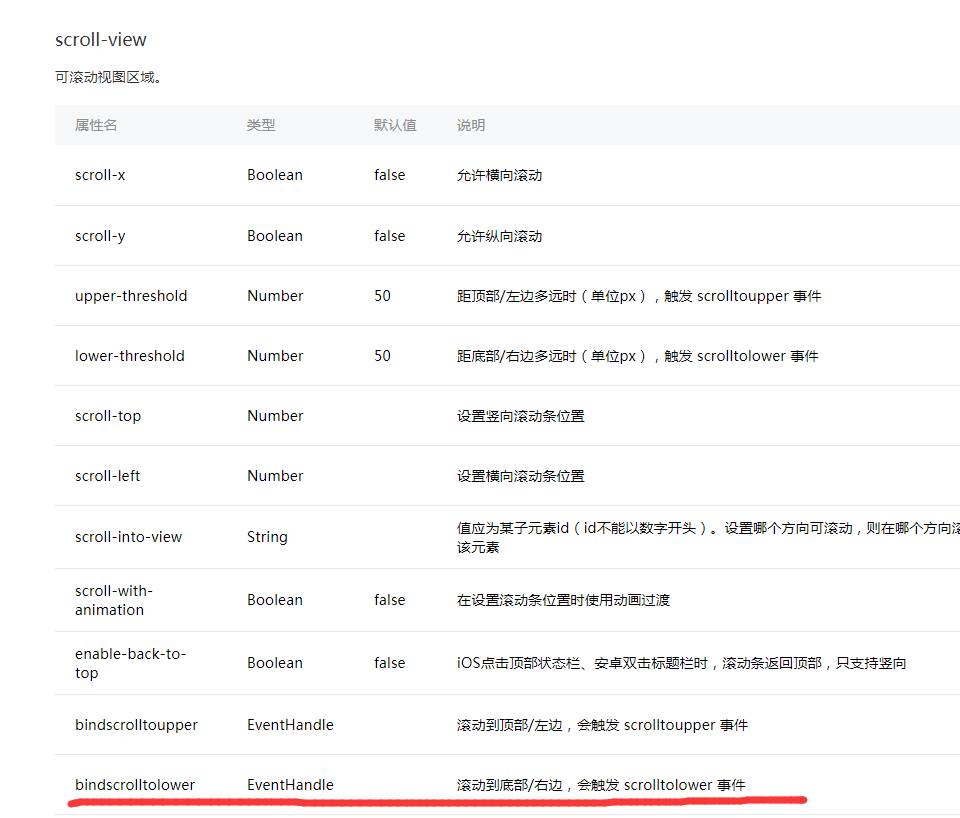This screenshot has width=960, height=818.
Task: Select the scroll-into-view property name
Action: pos(129,537)
